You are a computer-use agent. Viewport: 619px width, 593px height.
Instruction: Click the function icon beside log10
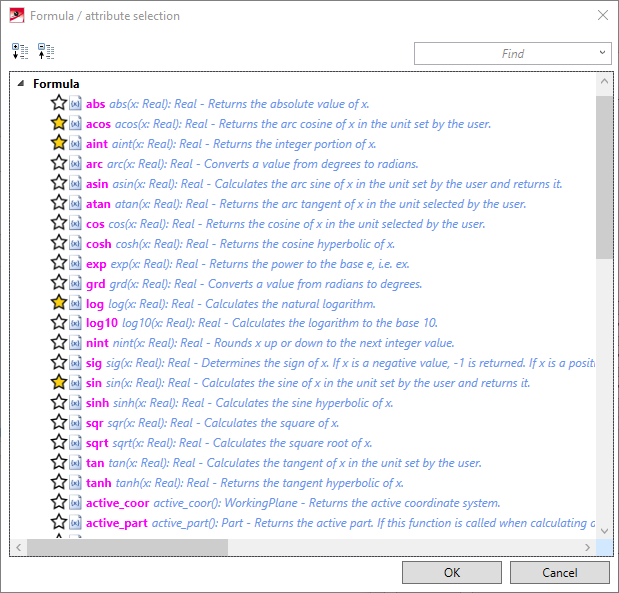click(x=75, y=323)
